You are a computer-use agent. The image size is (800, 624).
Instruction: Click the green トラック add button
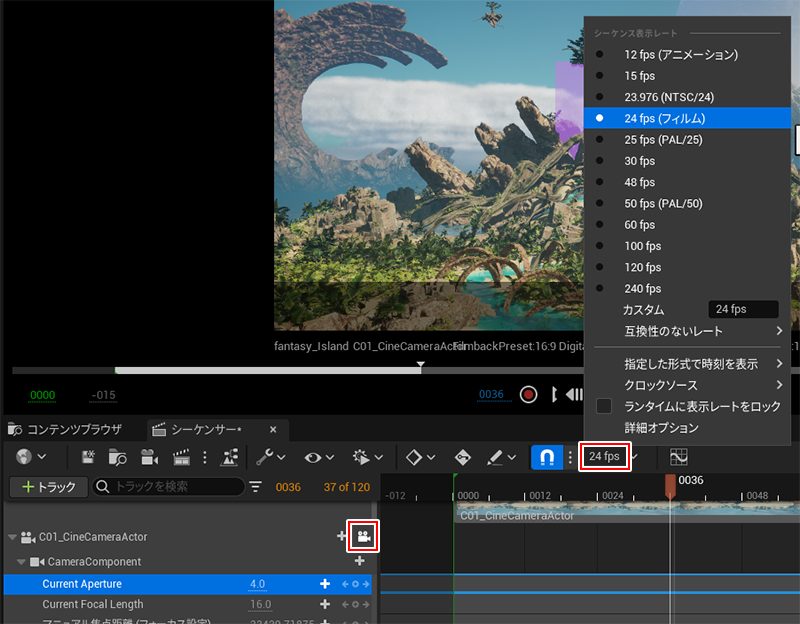tap(46, 487)
